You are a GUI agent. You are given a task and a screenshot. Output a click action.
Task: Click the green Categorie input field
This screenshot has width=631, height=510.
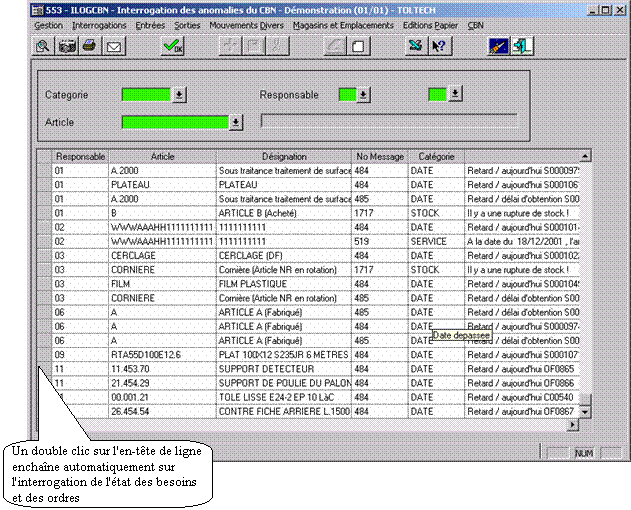click(x=146, y=95)
